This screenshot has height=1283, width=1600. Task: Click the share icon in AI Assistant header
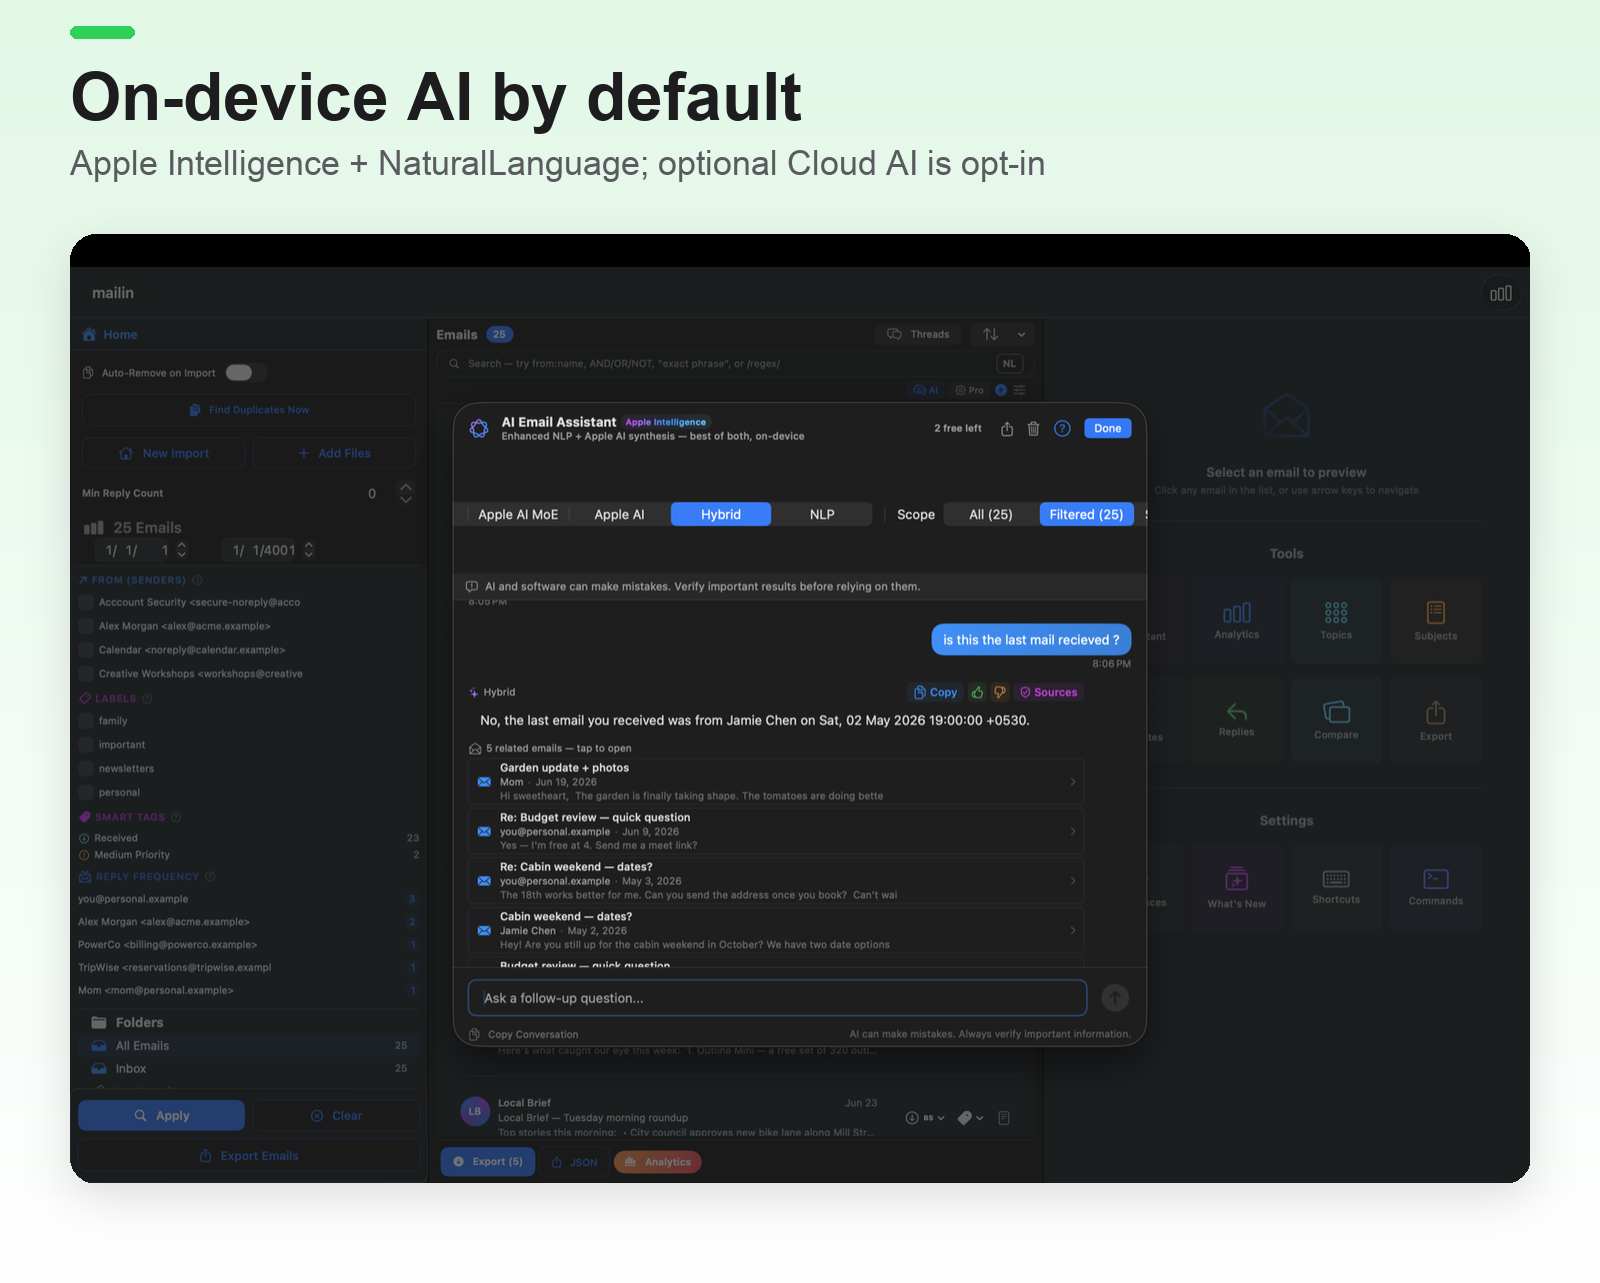click(1007, 429)
